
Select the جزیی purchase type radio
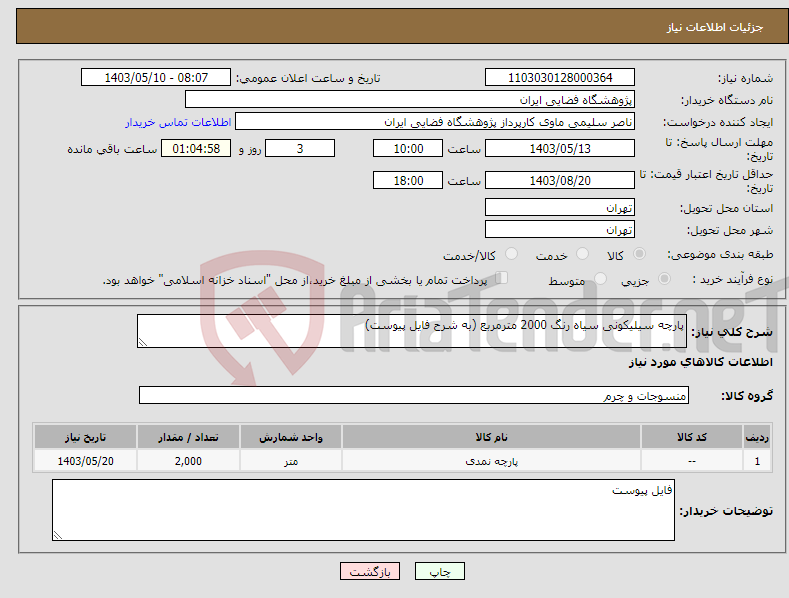[x=664, y=278]
